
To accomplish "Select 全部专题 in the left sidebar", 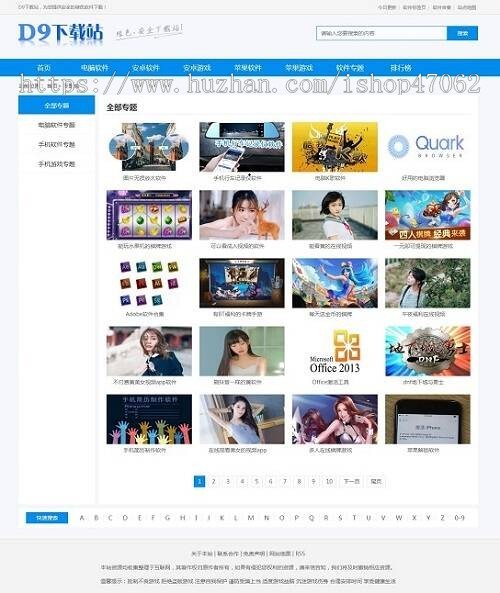I will [56, 105].
